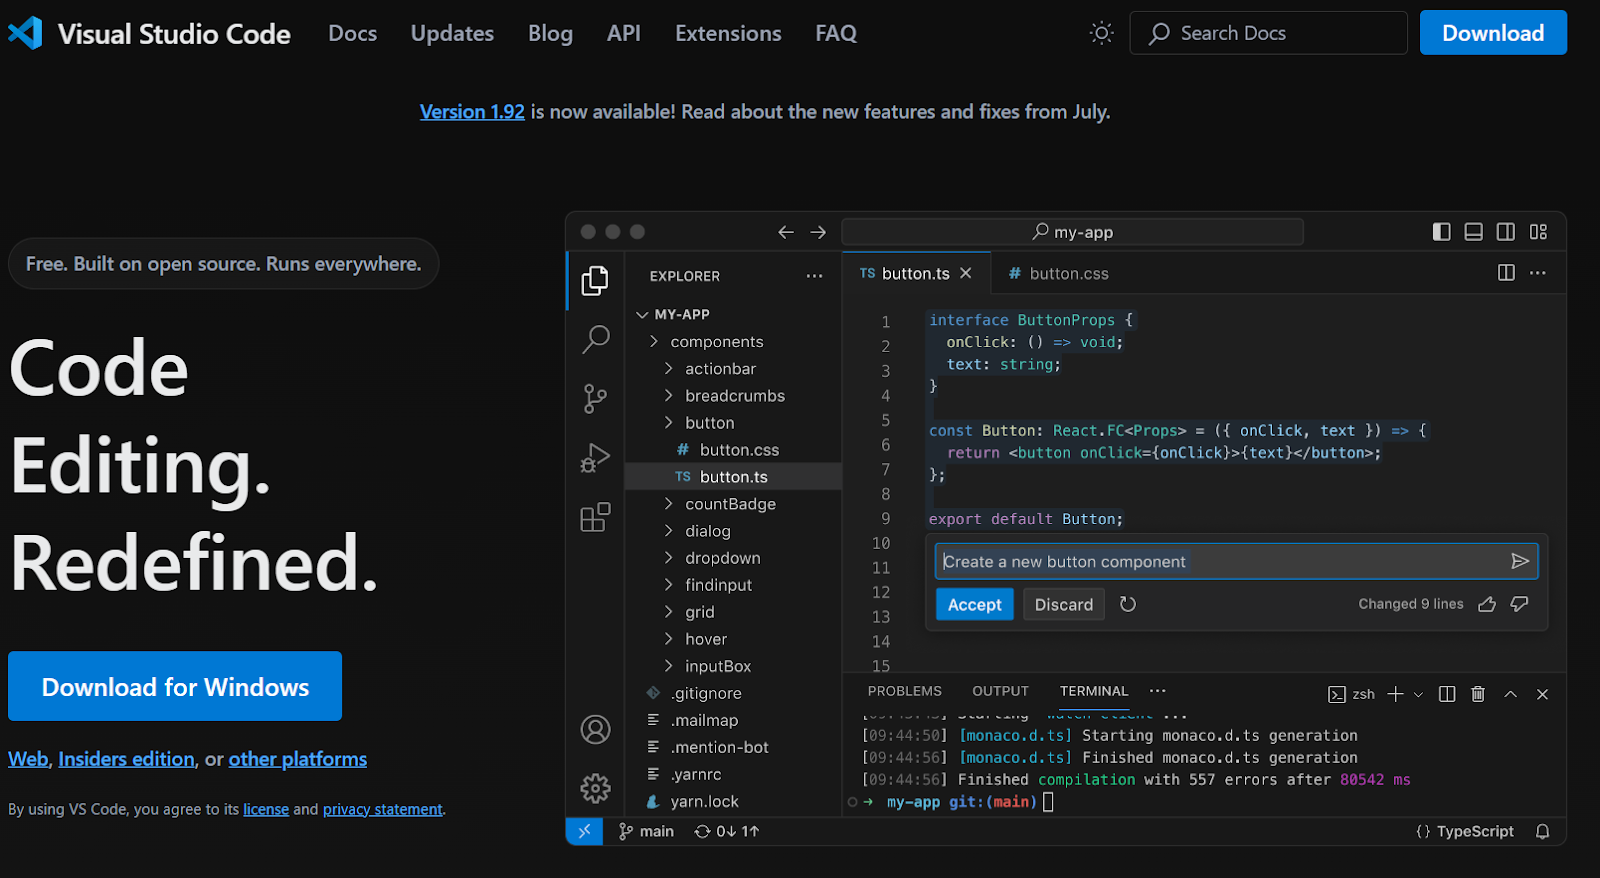The width and height of the screenshot is (1600, 878).
Task: Close the terminal panel
Action: point(1542,694)
